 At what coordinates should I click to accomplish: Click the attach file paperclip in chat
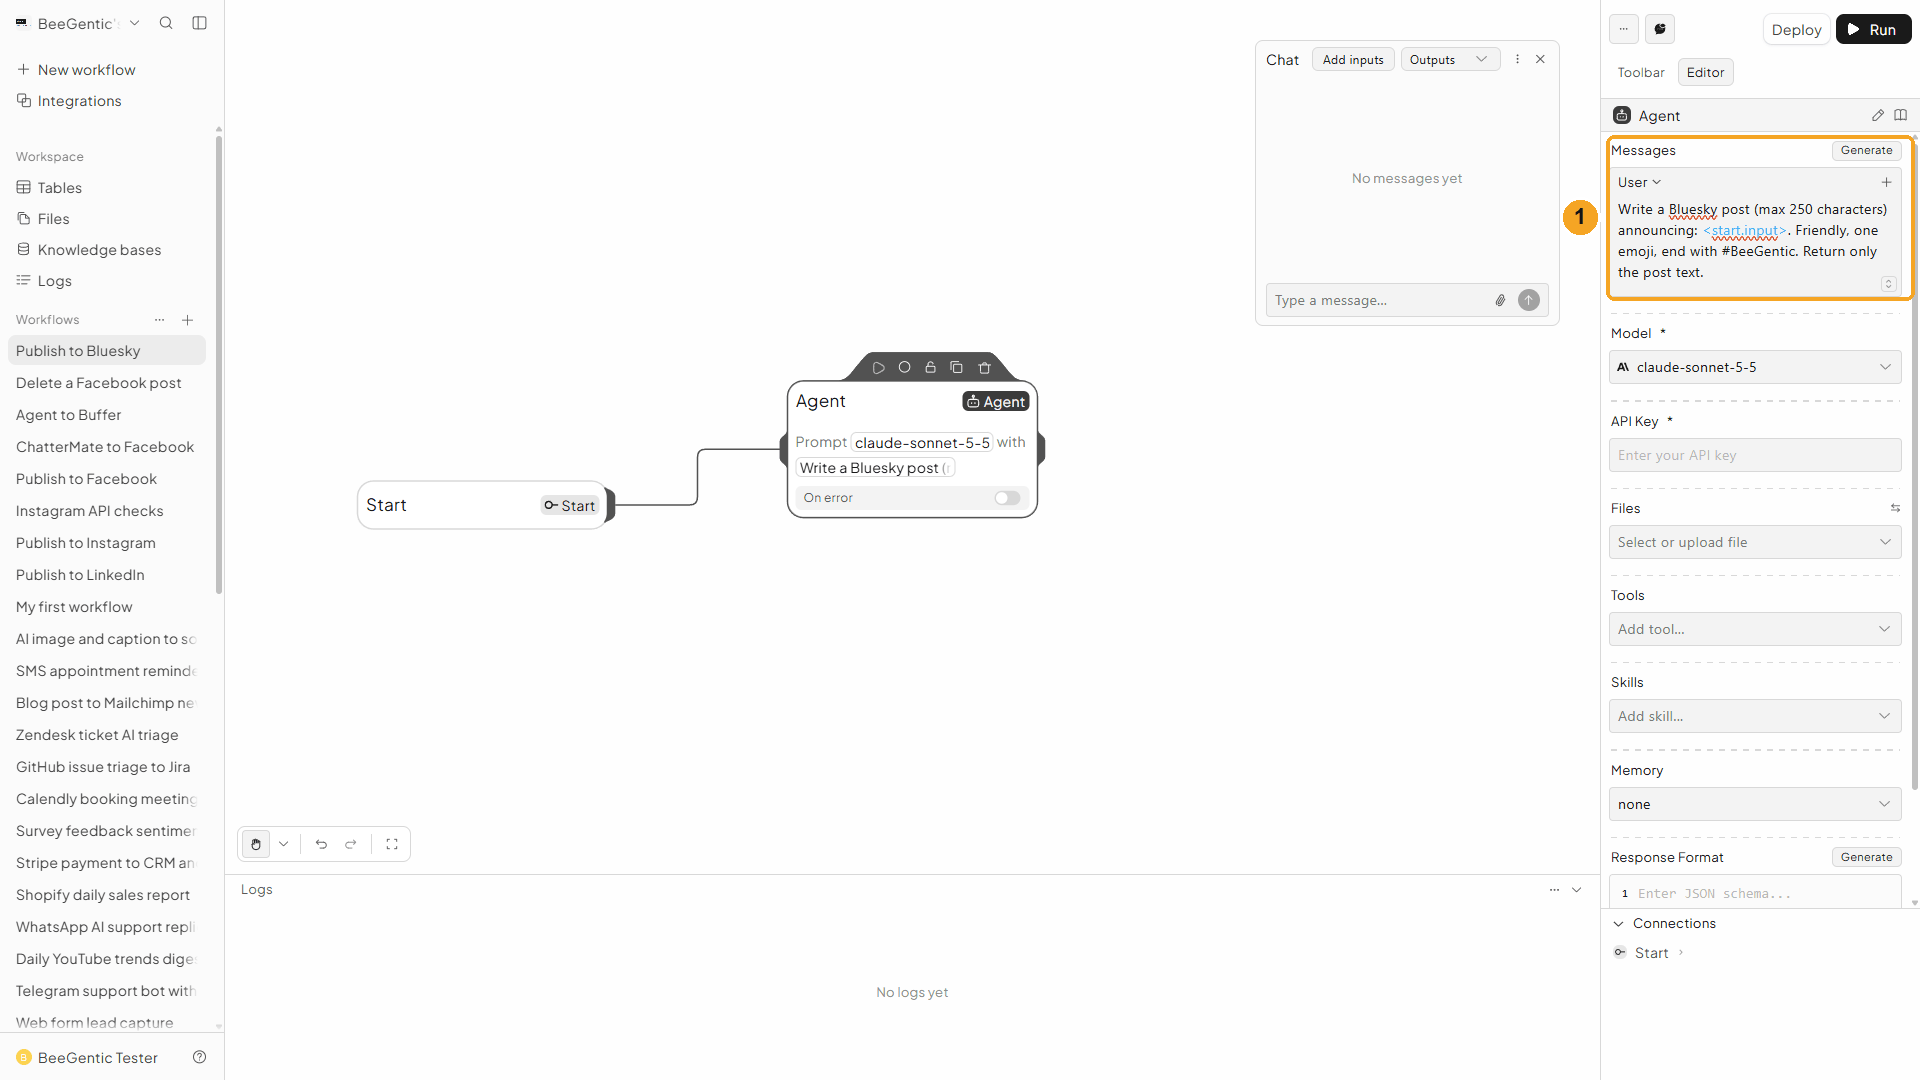point(1500,300)
